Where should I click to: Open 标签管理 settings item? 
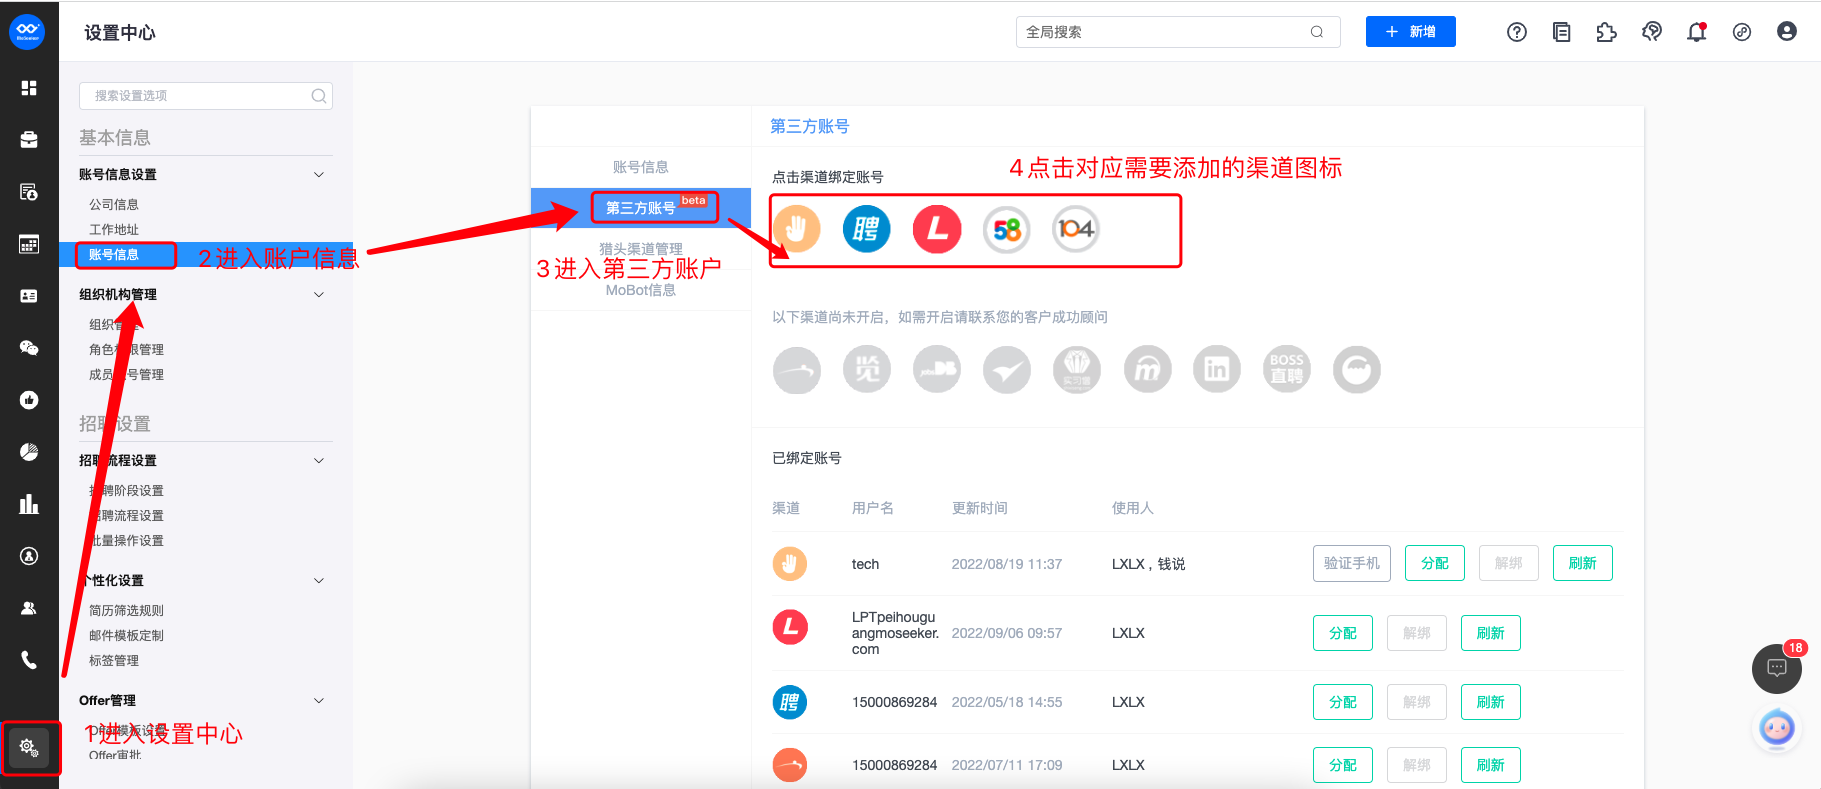pos(114,660)
